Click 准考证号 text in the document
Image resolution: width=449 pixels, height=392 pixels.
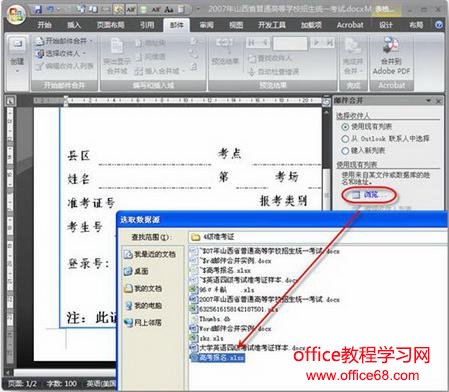click(x=91, y=202)
